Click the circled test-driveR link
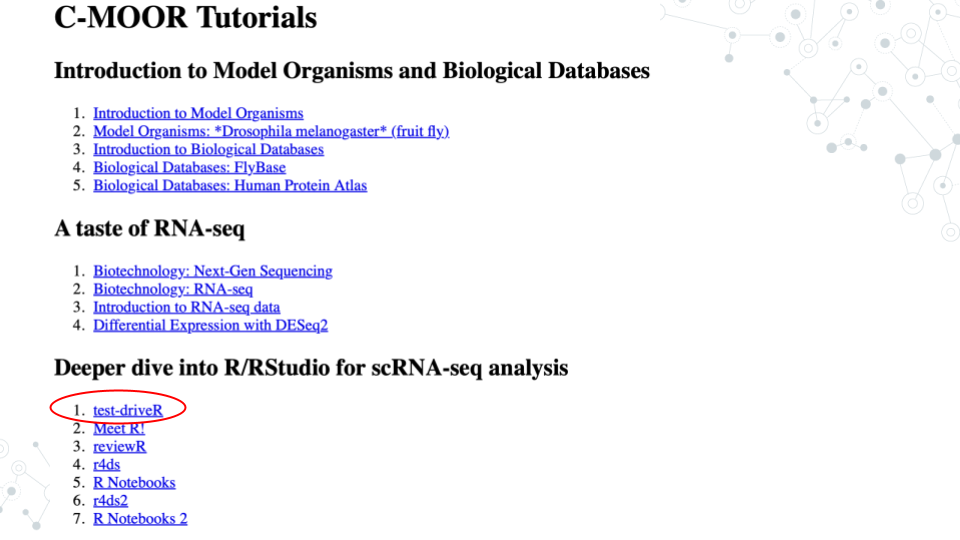The height and width of the screenshot is (540, 960). pyautogui.click(x=127, y=410)
